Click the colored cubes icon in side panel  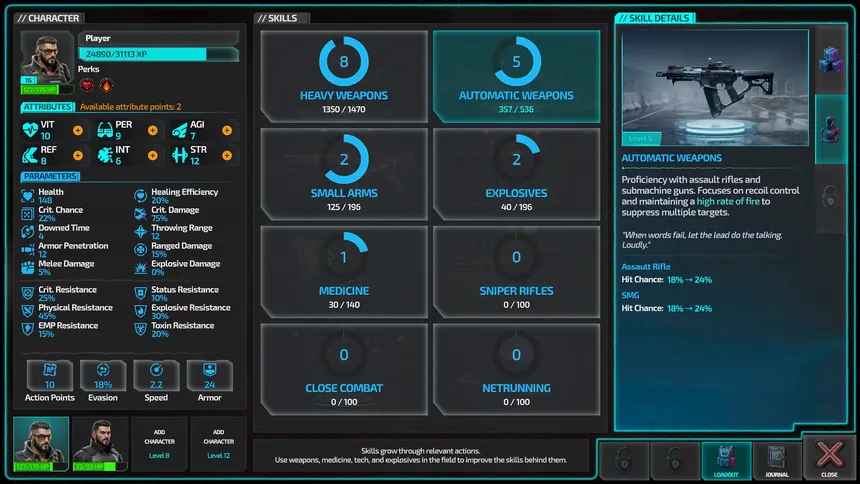pos(830,60)
